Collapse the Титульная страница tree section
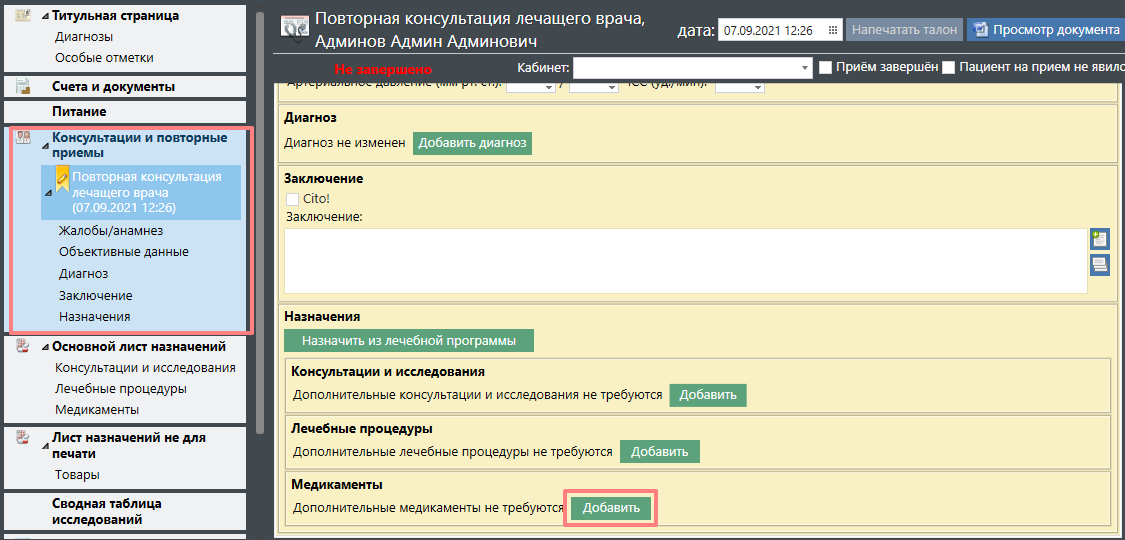Viewport: 1125px width, 540px height. tap(44, 16)
